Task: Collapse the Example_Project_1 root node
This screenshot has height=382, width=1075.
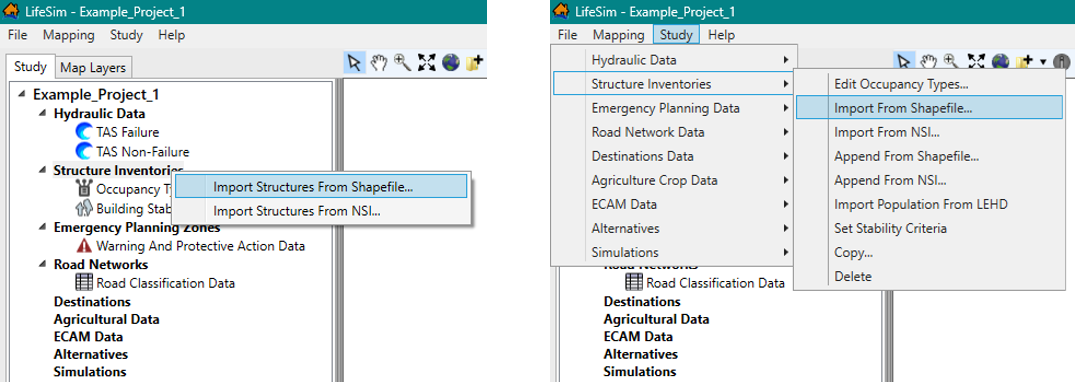Action: (23, 95)
